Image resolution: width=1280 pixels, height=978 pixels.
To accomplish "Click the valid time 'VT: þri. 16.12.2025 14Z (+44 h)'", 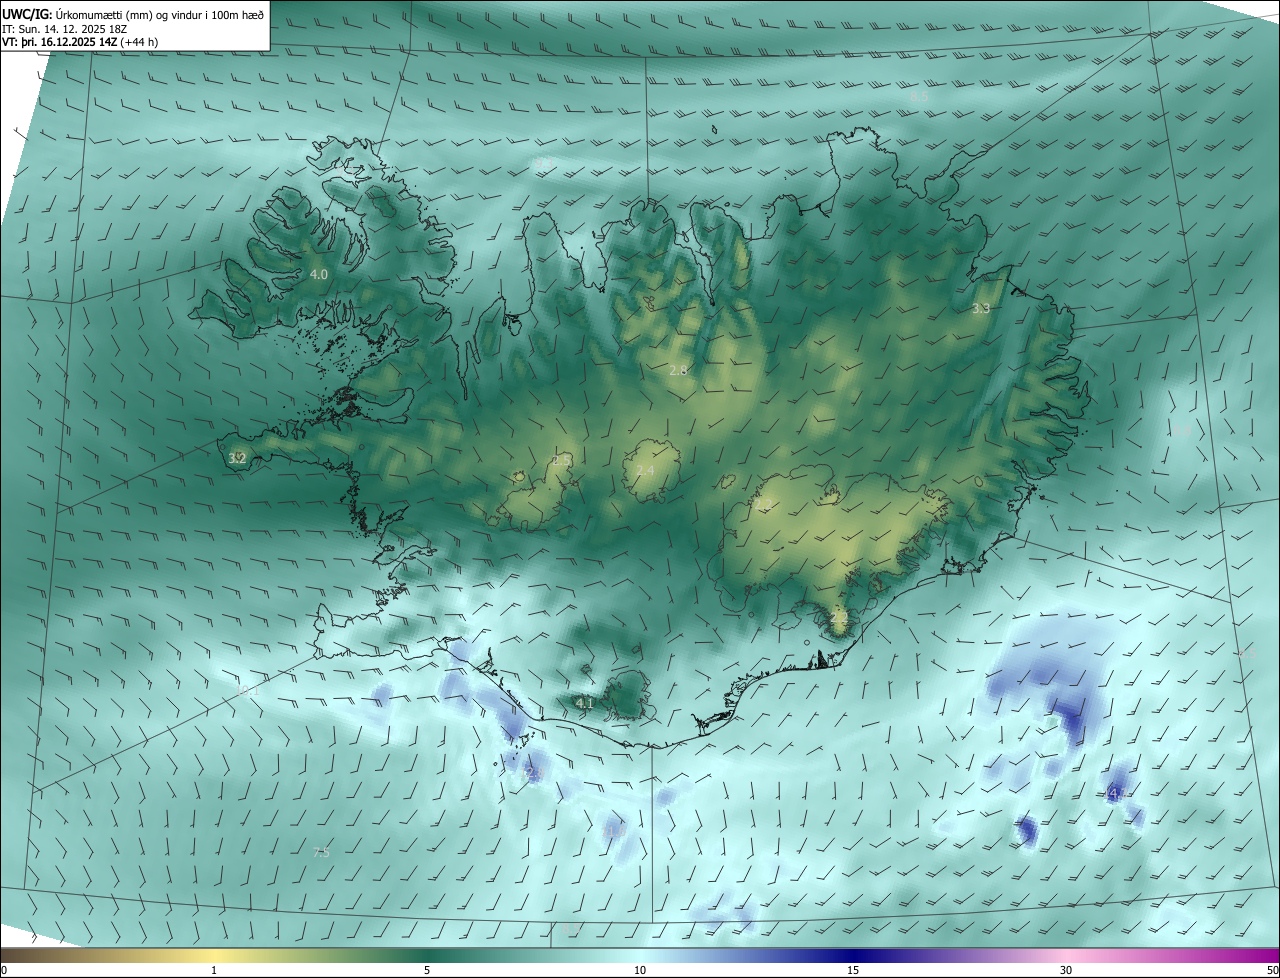I will (x=80, y=42).
